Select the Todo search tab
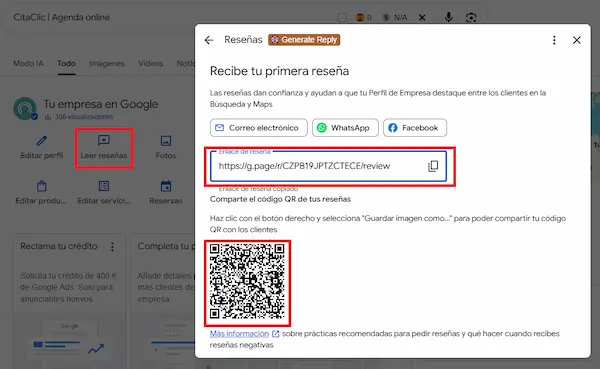This screenshot has height=369, width=600. click(66, 64)
